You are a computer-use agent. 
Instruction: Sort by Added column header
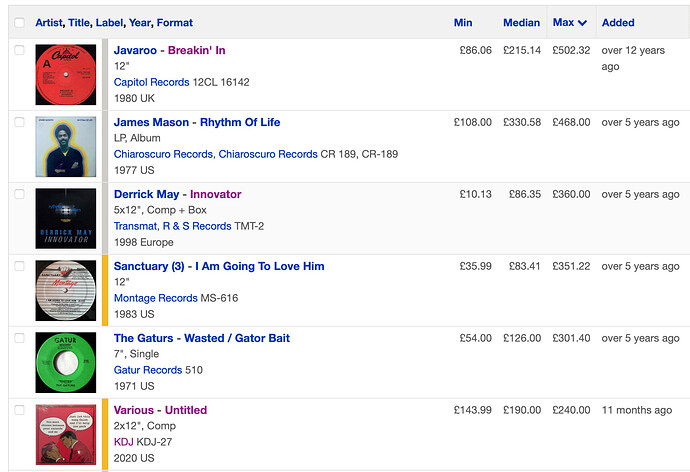tap(618, 22)
